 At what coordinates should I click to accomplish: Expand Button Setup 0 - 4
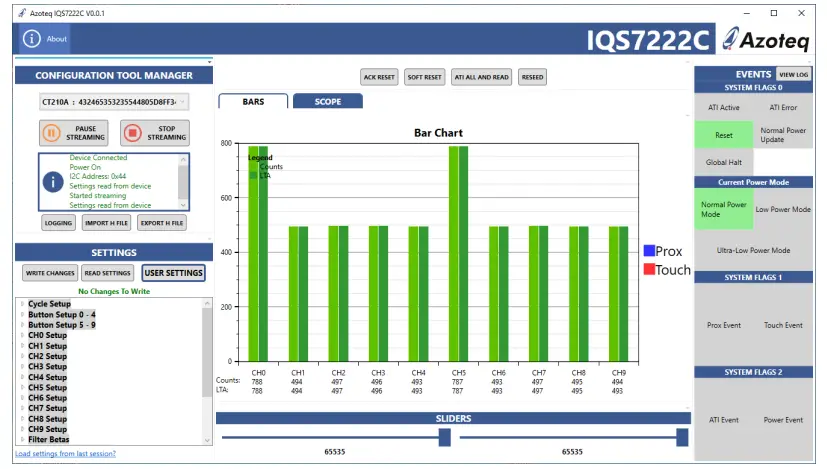click(22, 314)
